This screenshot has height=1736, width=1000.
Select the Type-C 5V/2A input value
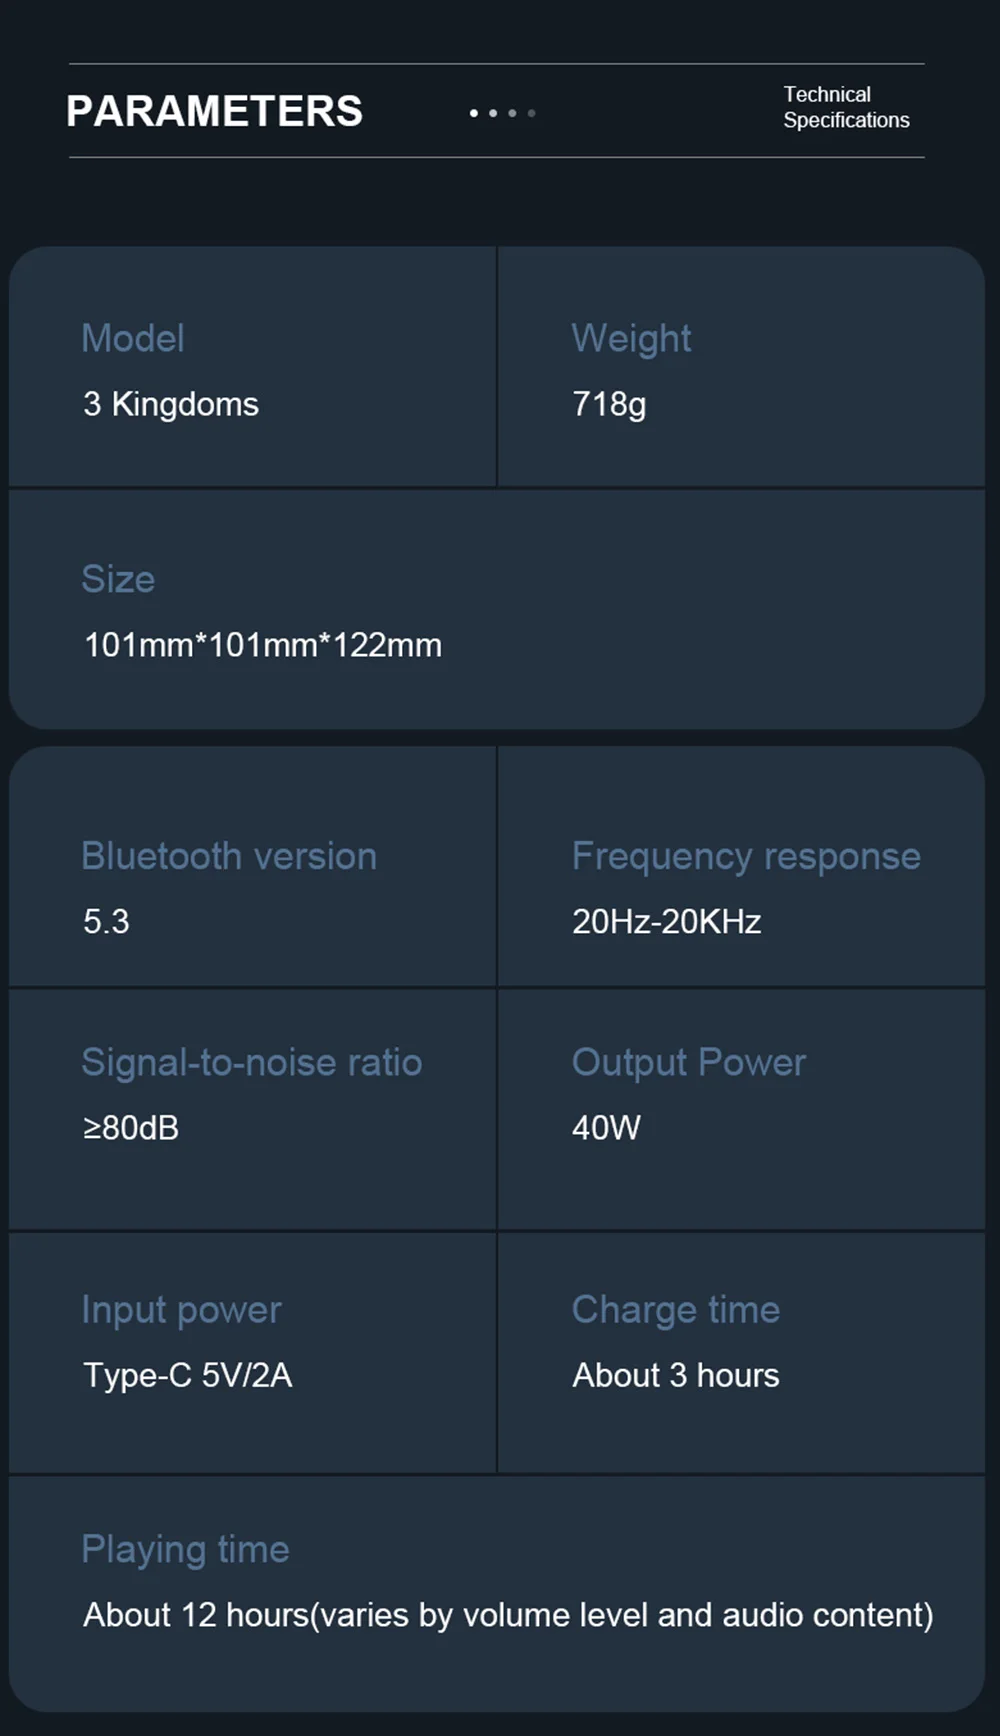tap(188, 1375)
